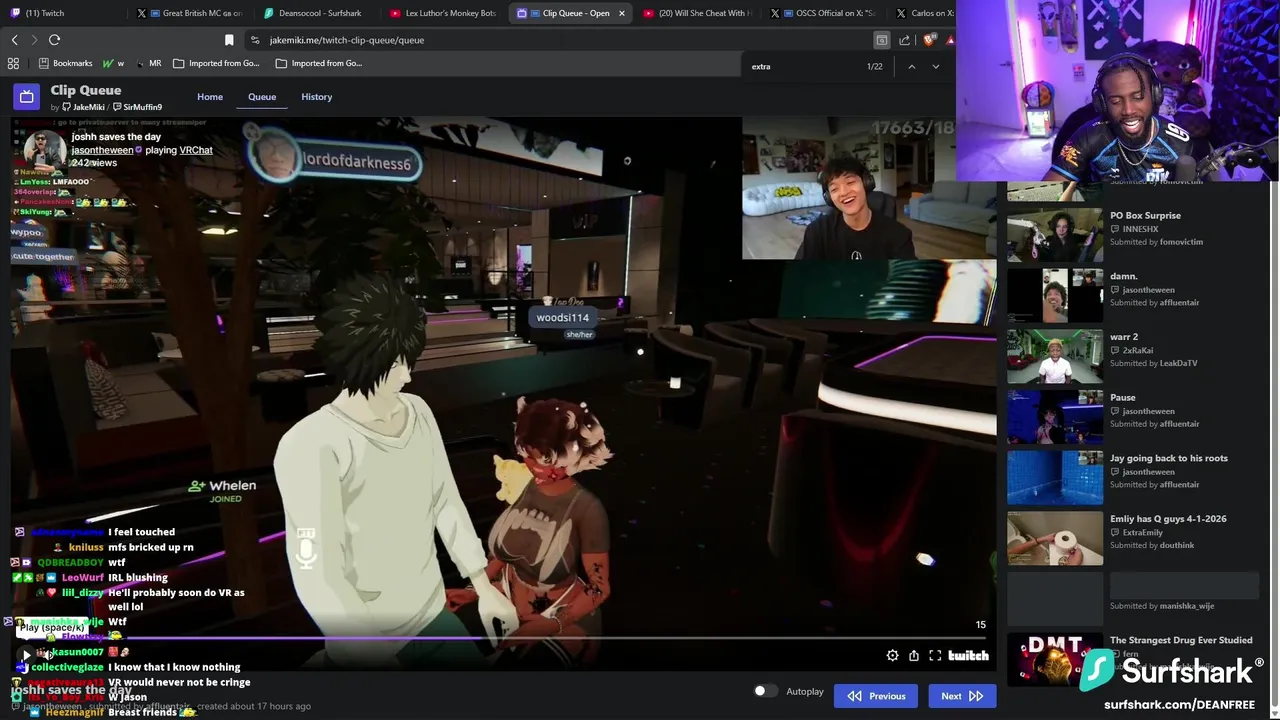Viewport: 1280px width, 720px height.
Task: Open the site info icon in address bar
Action: (255, 40)
